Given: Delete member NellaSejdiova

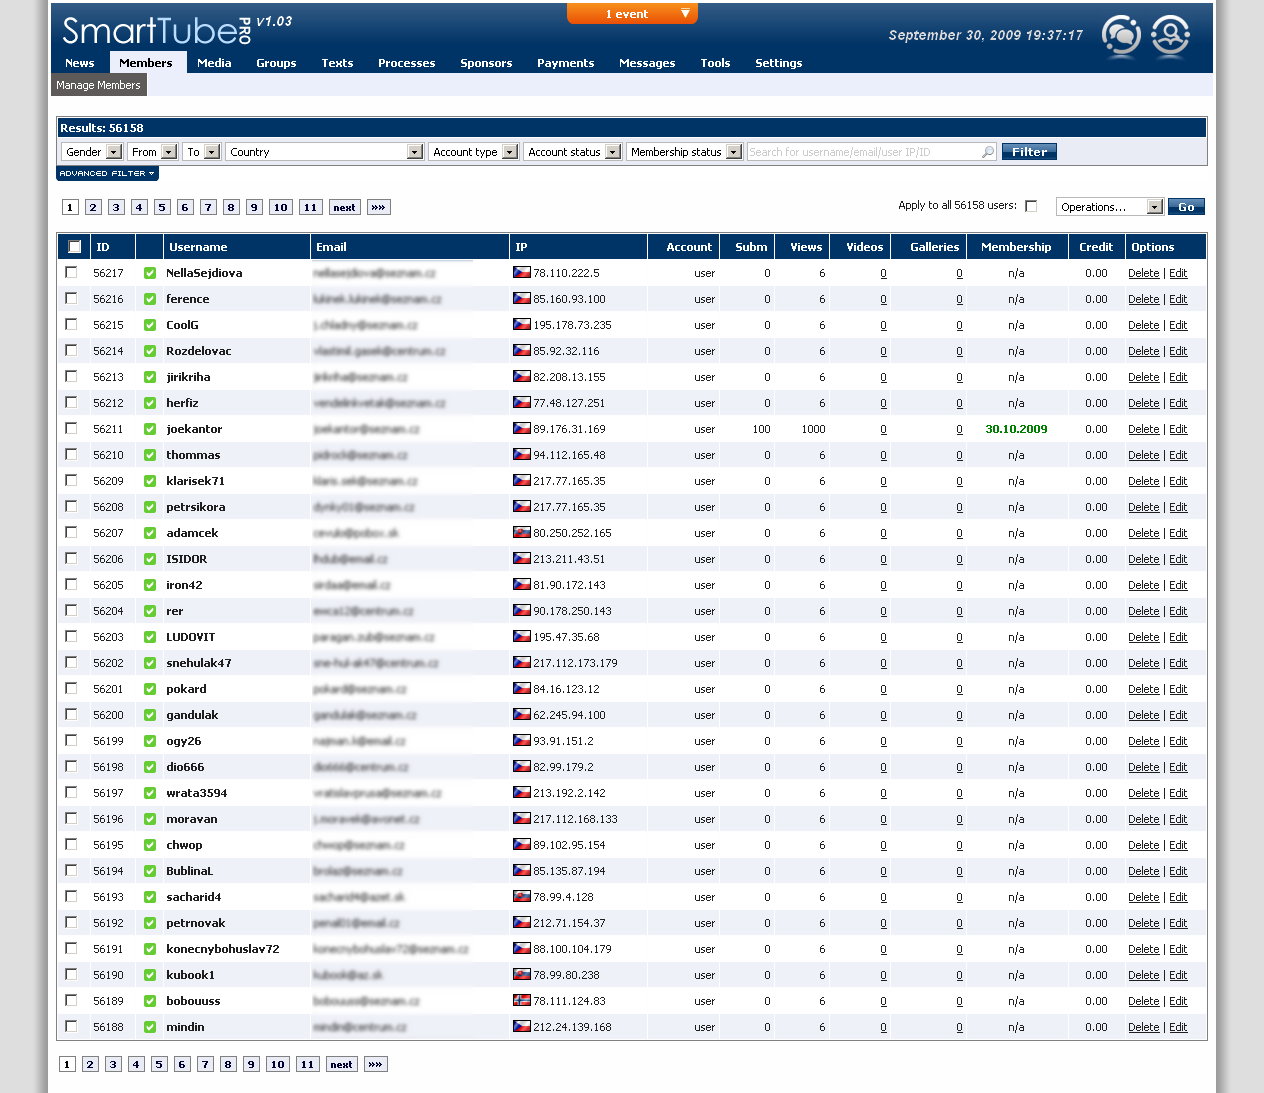Looking at the screenshot, I should 1143,273.
